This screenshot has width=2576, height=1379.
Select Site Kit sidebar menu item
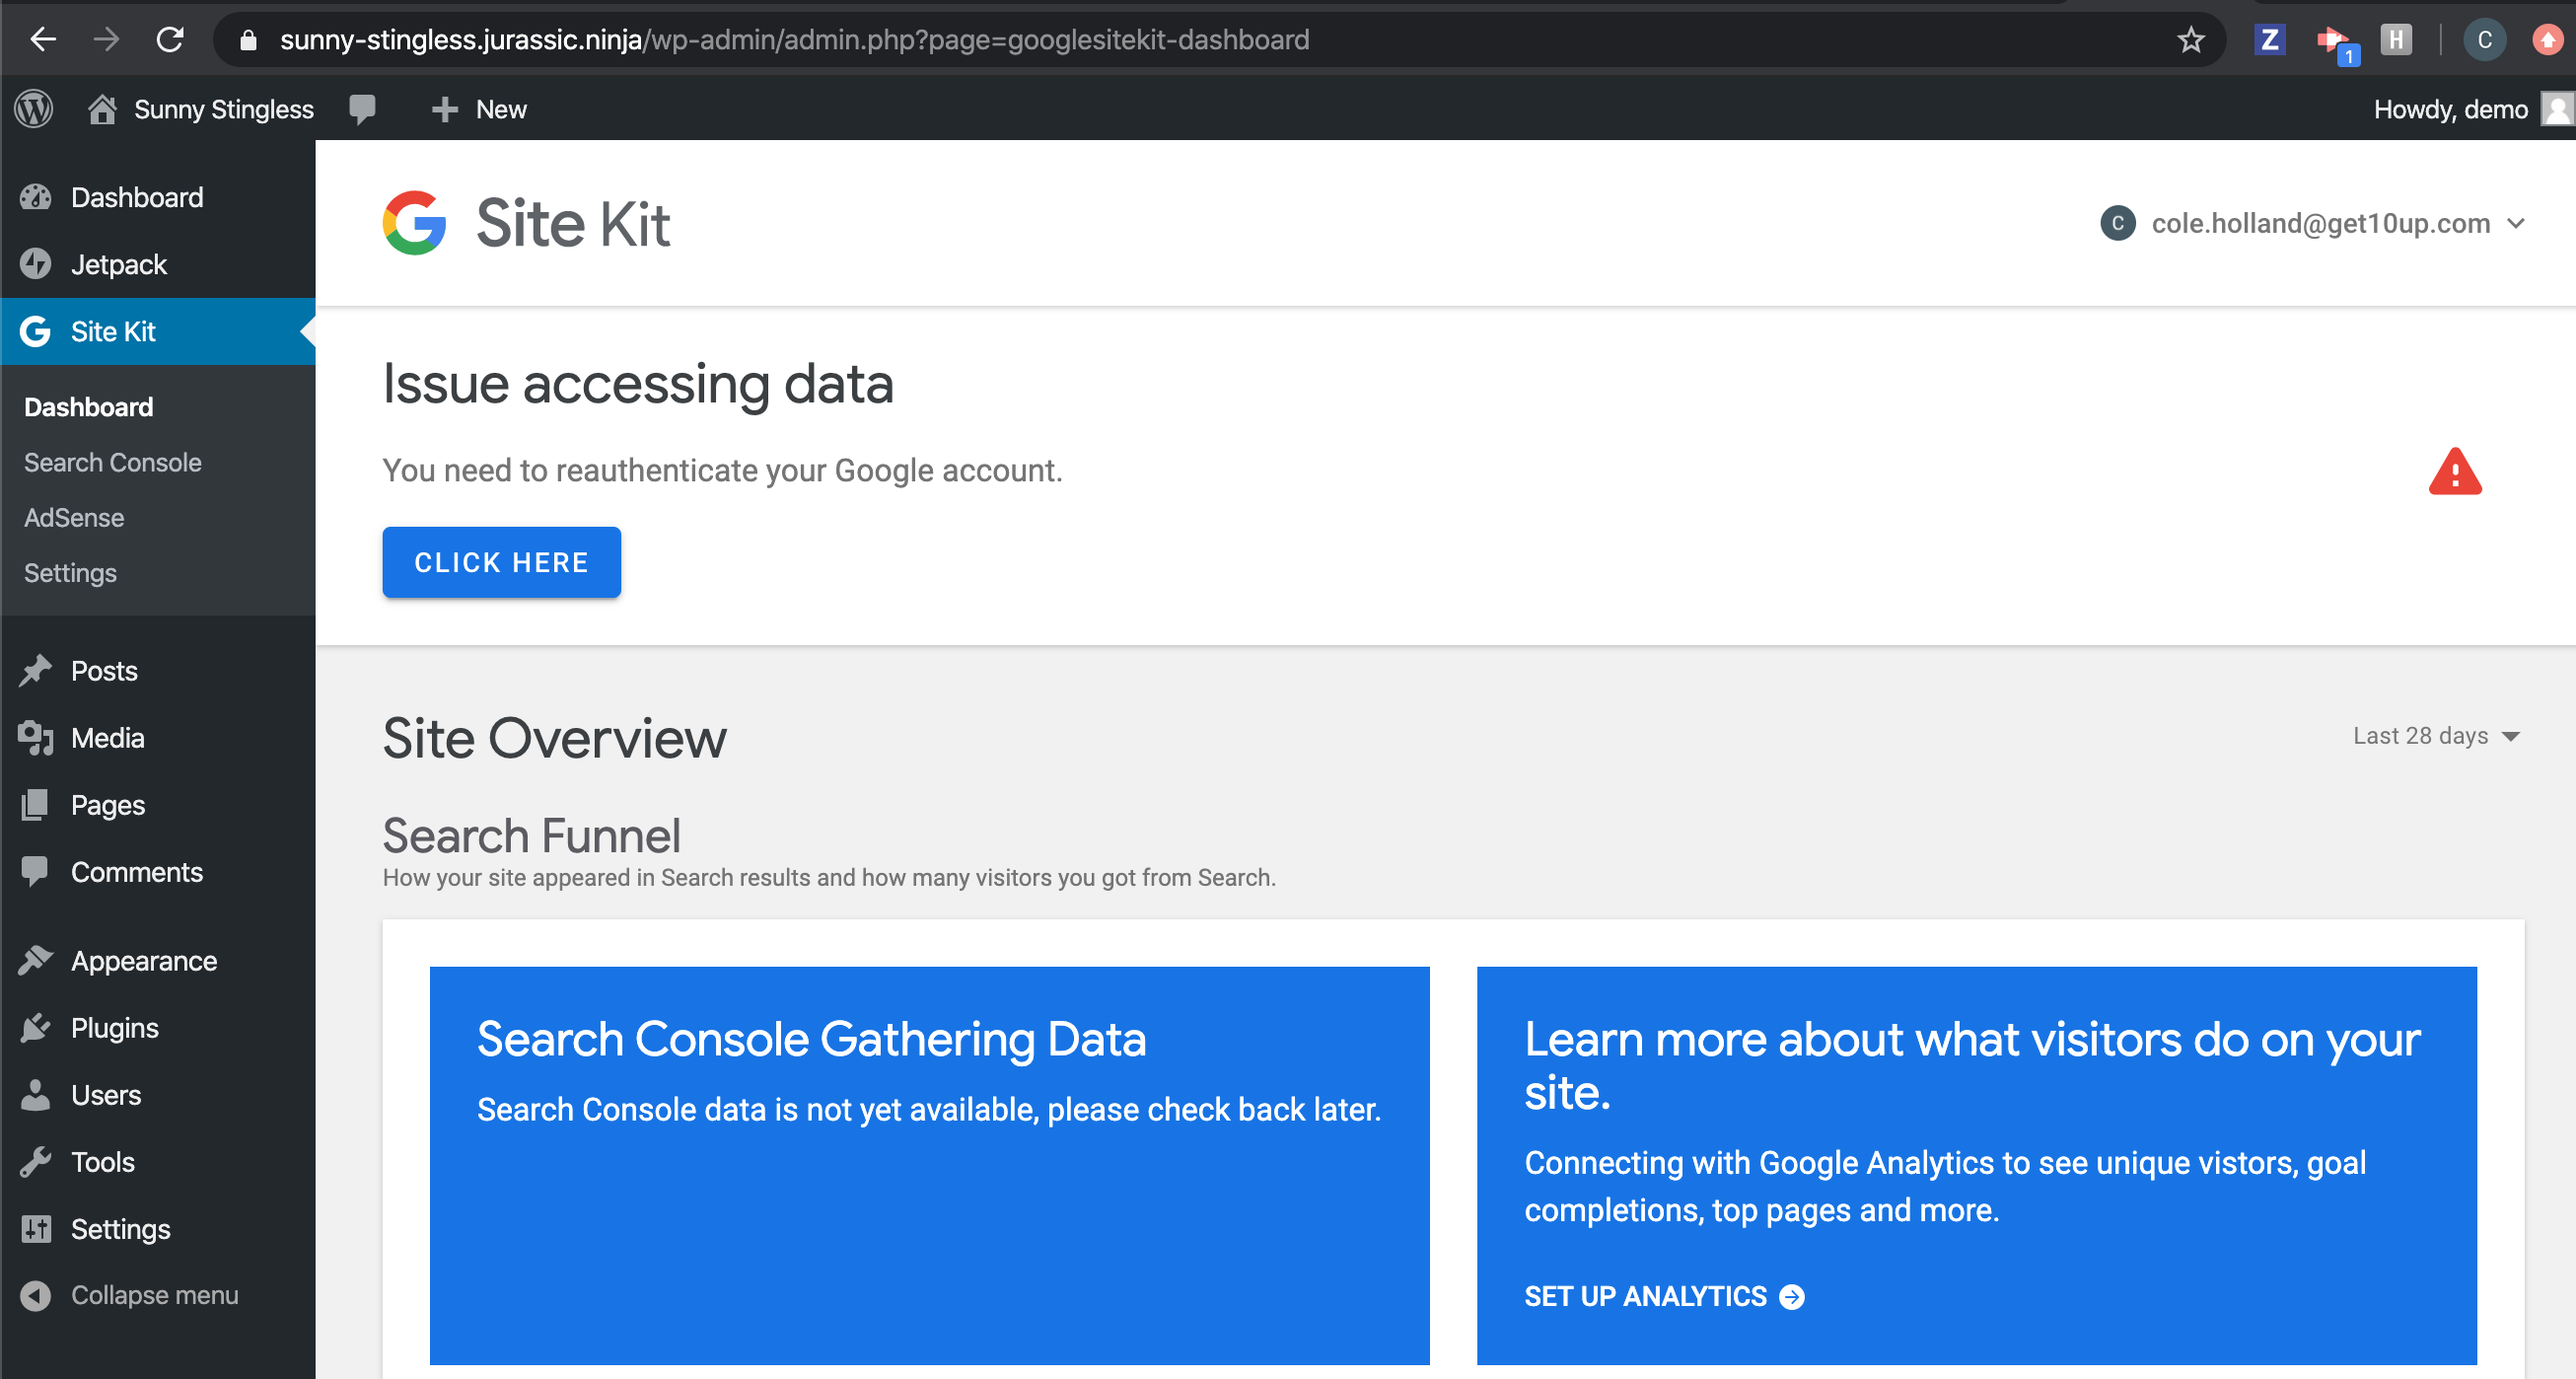[x=158, y=331]
